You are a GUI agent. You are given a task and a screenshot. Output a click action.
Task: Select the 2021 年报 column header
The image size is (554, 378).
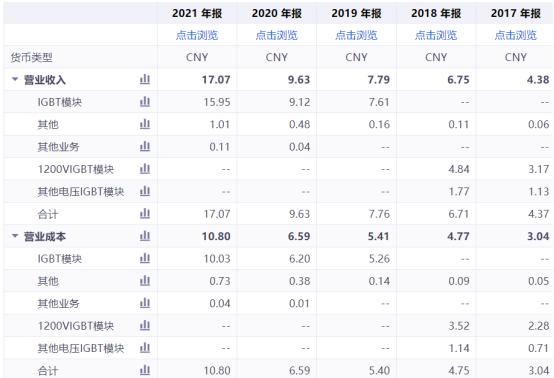point(197,13)
